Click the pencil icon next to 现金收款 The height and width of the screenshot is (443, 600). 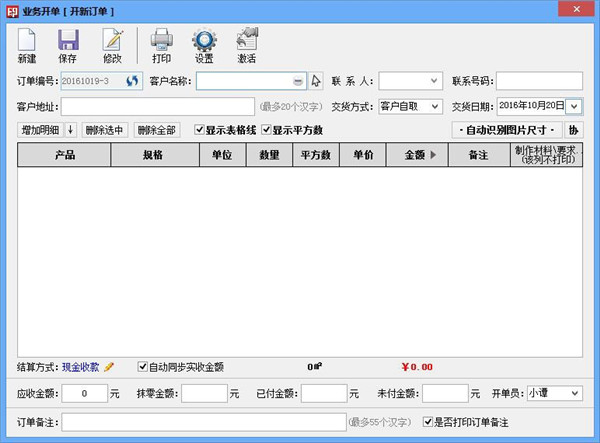(x=110, y=367)
